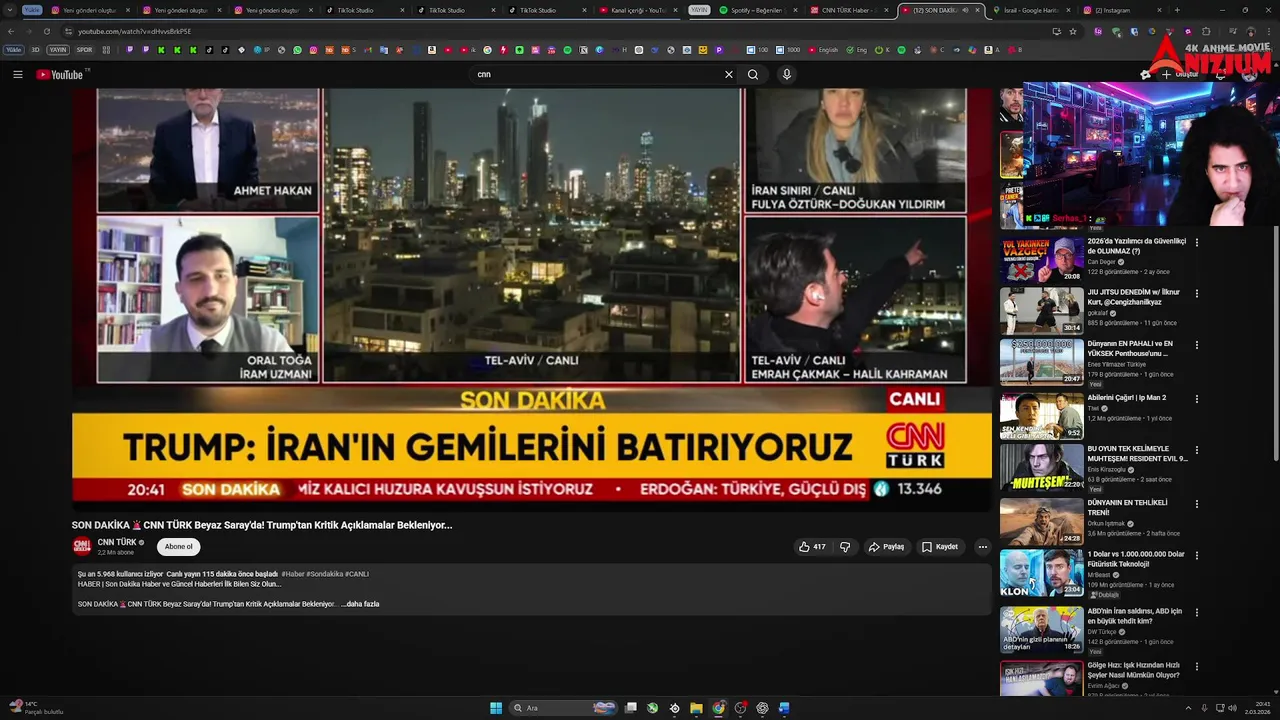Dislike the video with thumbs-down icon
1280x720 pixels.
845,547
